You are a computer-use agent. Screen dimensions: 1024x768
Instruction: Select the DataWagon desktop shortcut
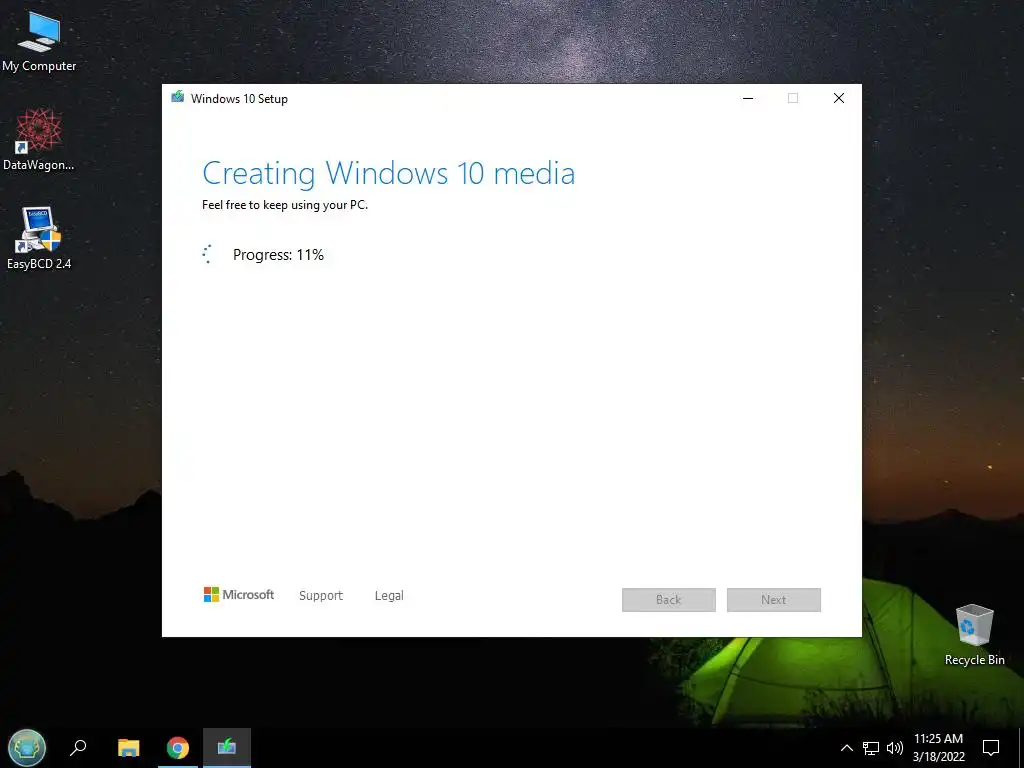coord(39,140)
